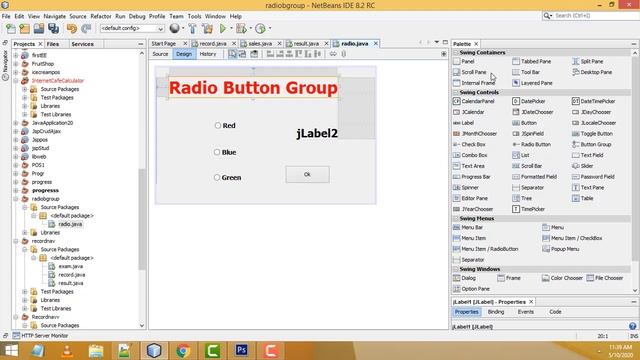Select radio.java in the project tree

point(70,224)
